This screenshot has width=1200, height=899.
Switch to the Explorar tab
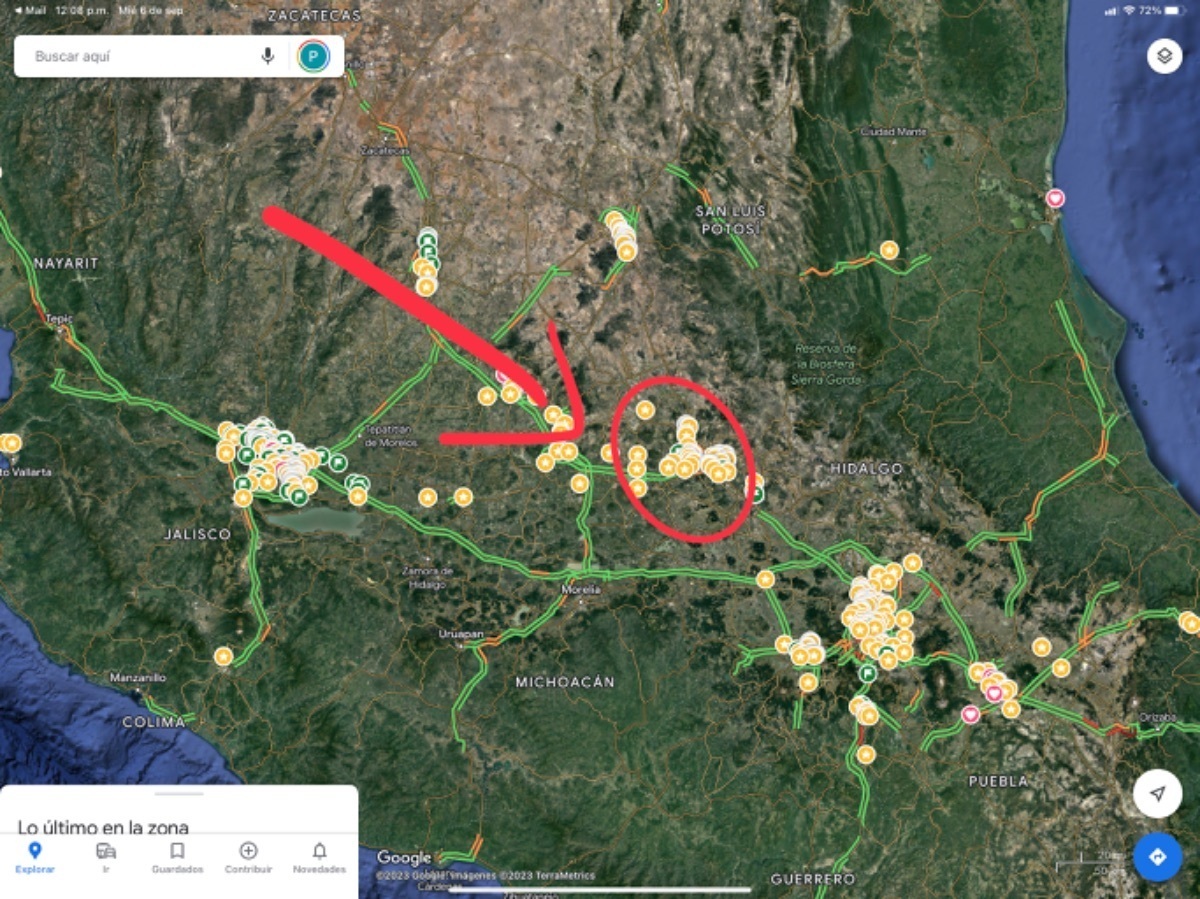pos(35,857)
